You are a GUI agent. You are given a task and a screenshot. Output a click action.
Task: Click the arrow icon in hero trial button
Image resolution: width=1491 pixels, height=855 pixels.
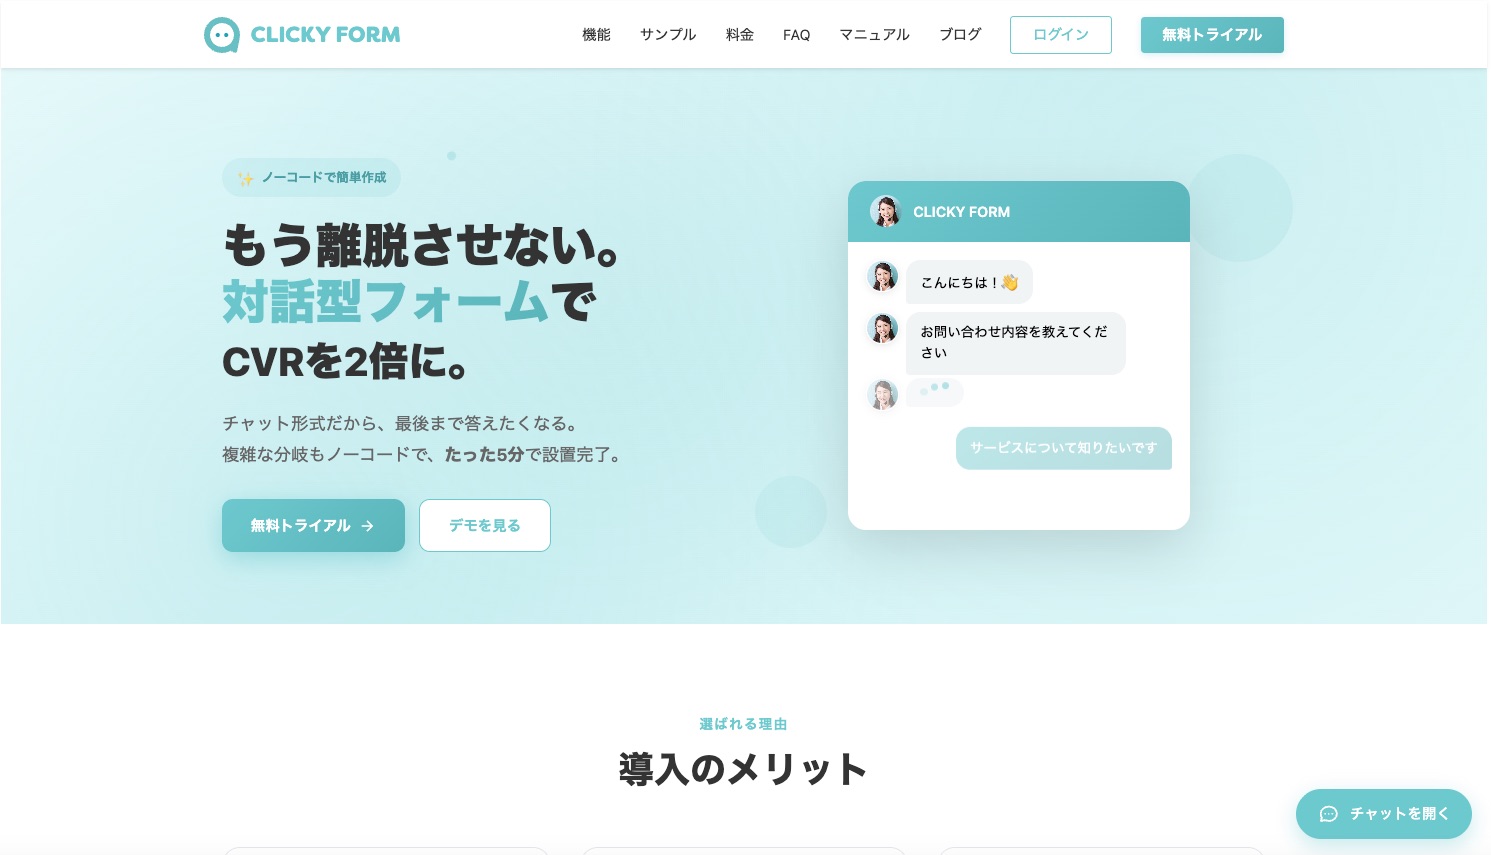367,526
